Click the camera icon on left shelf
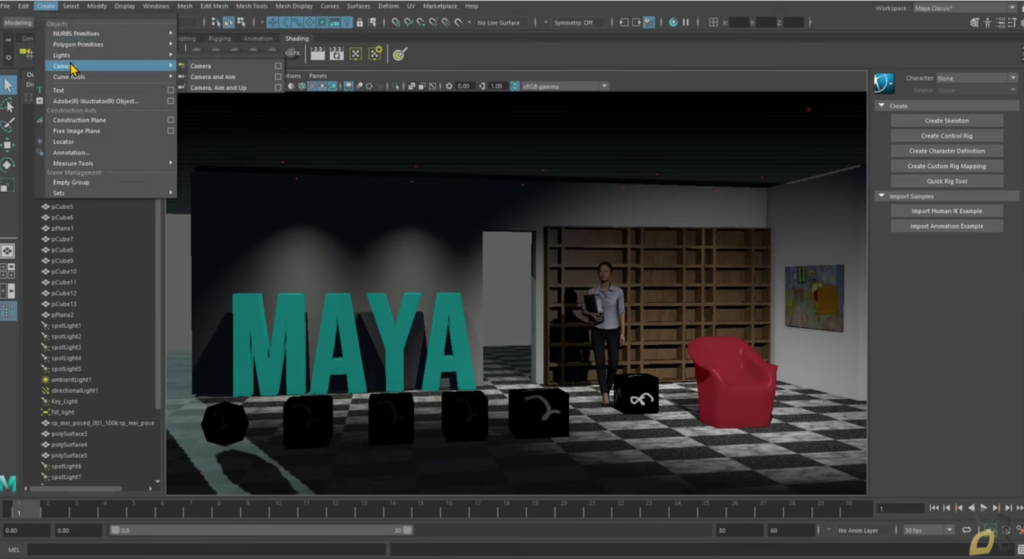 26,52
